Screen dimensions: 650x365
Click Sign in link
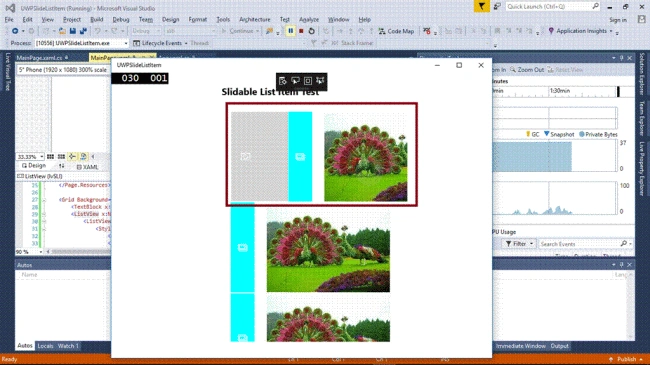coord(618,20)
